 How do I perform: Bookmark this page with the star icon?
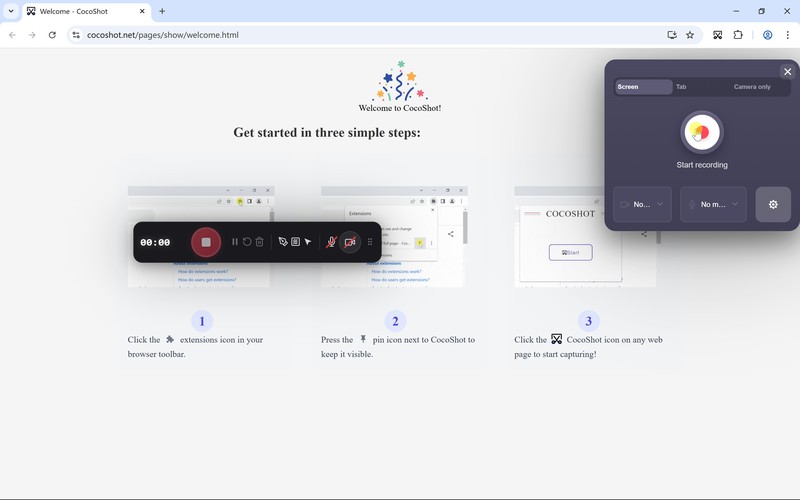[x=690, y=35]
